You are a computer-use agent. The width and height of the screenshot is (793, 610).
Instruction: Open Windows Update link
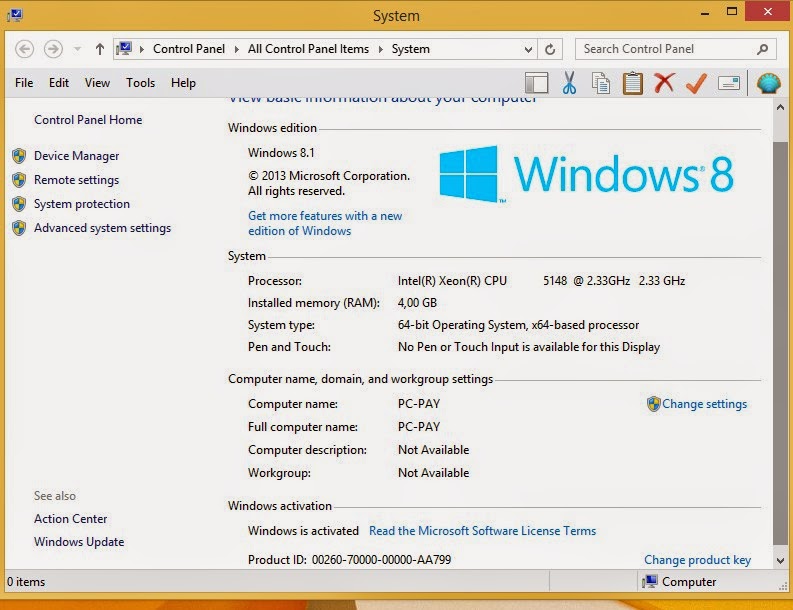[x=79, y=542]
